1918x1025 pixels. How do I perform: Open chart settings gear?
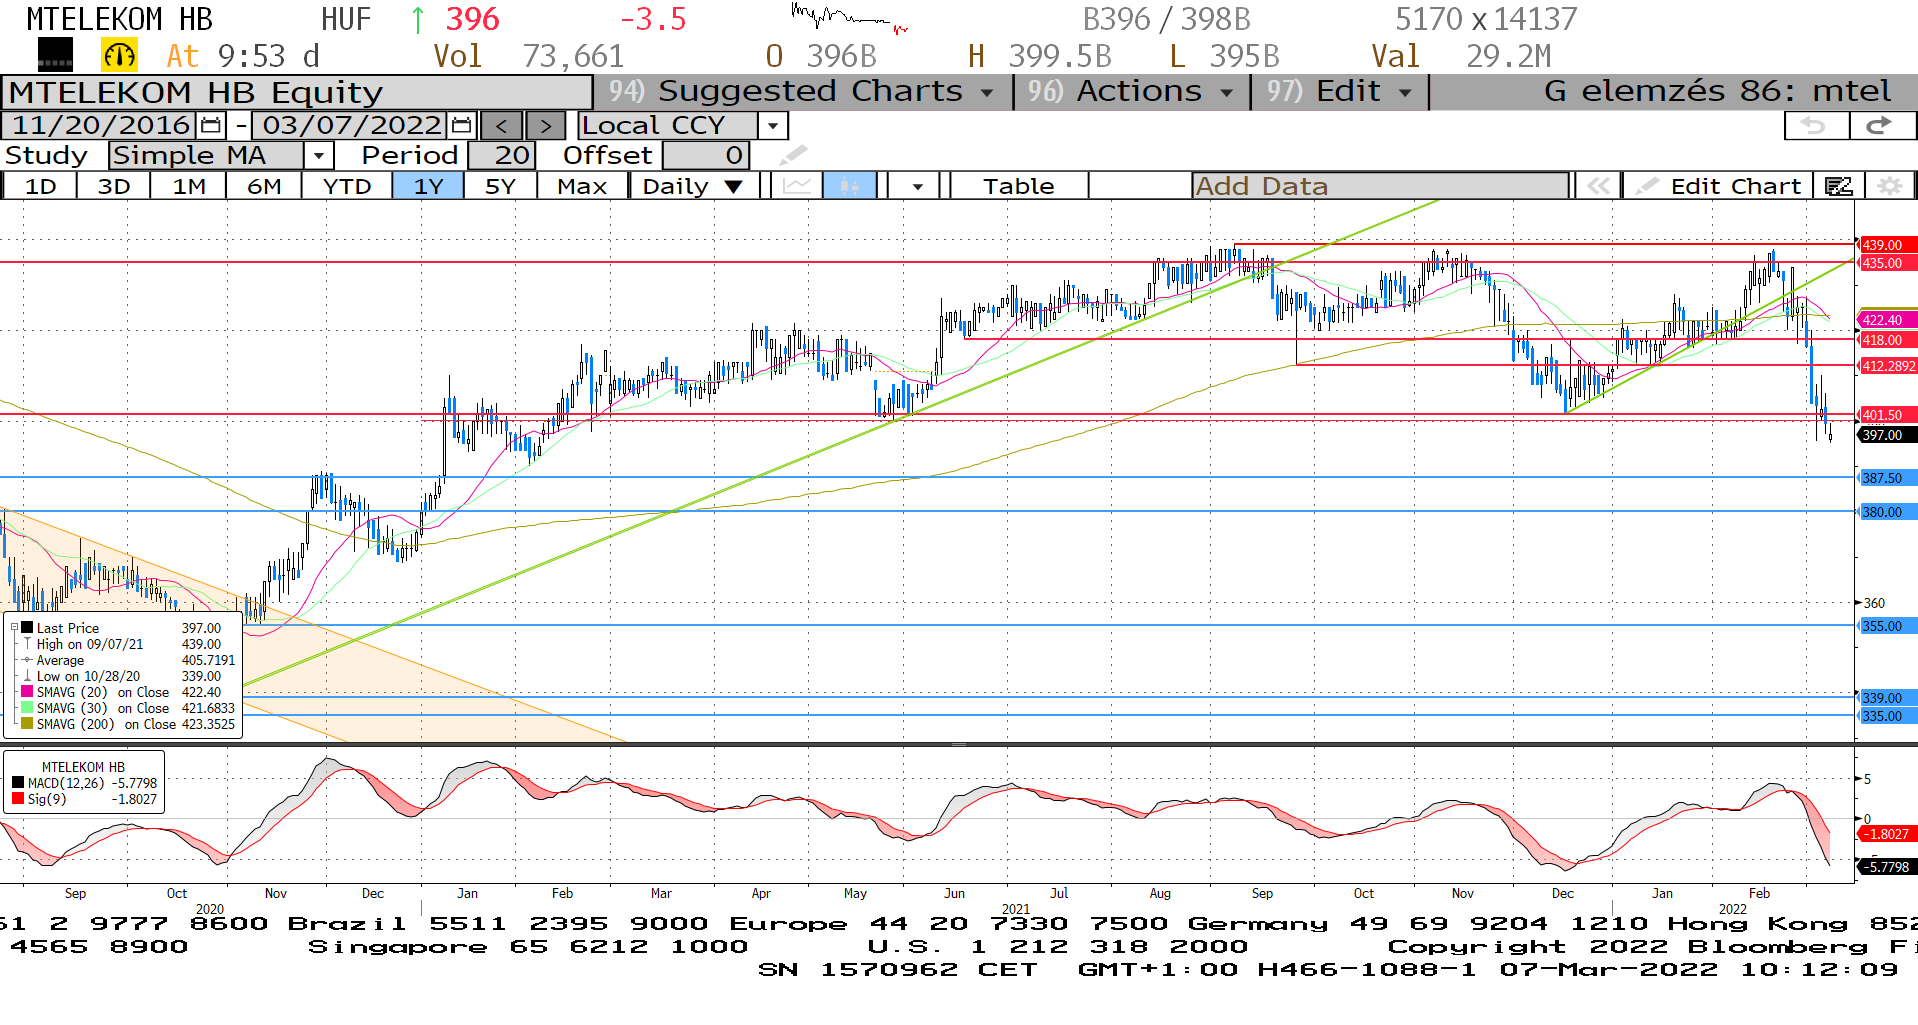click(1888, 186)
